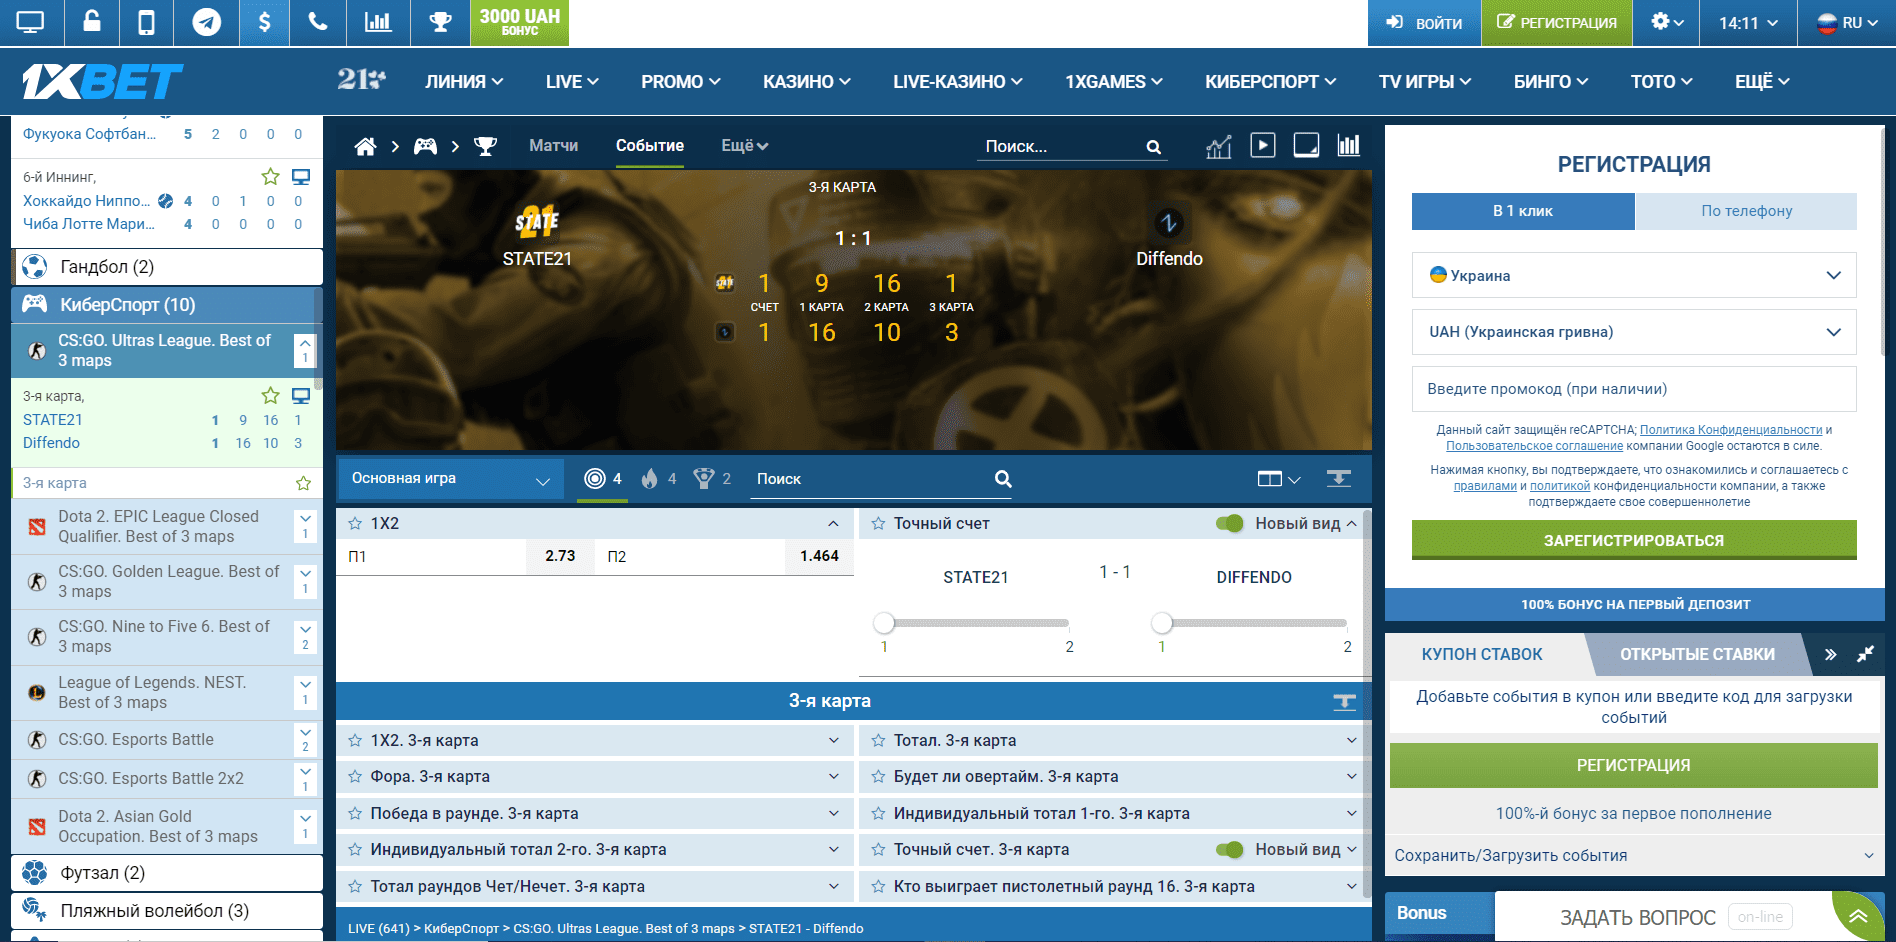Go to home via house icon

pos(365,146)
